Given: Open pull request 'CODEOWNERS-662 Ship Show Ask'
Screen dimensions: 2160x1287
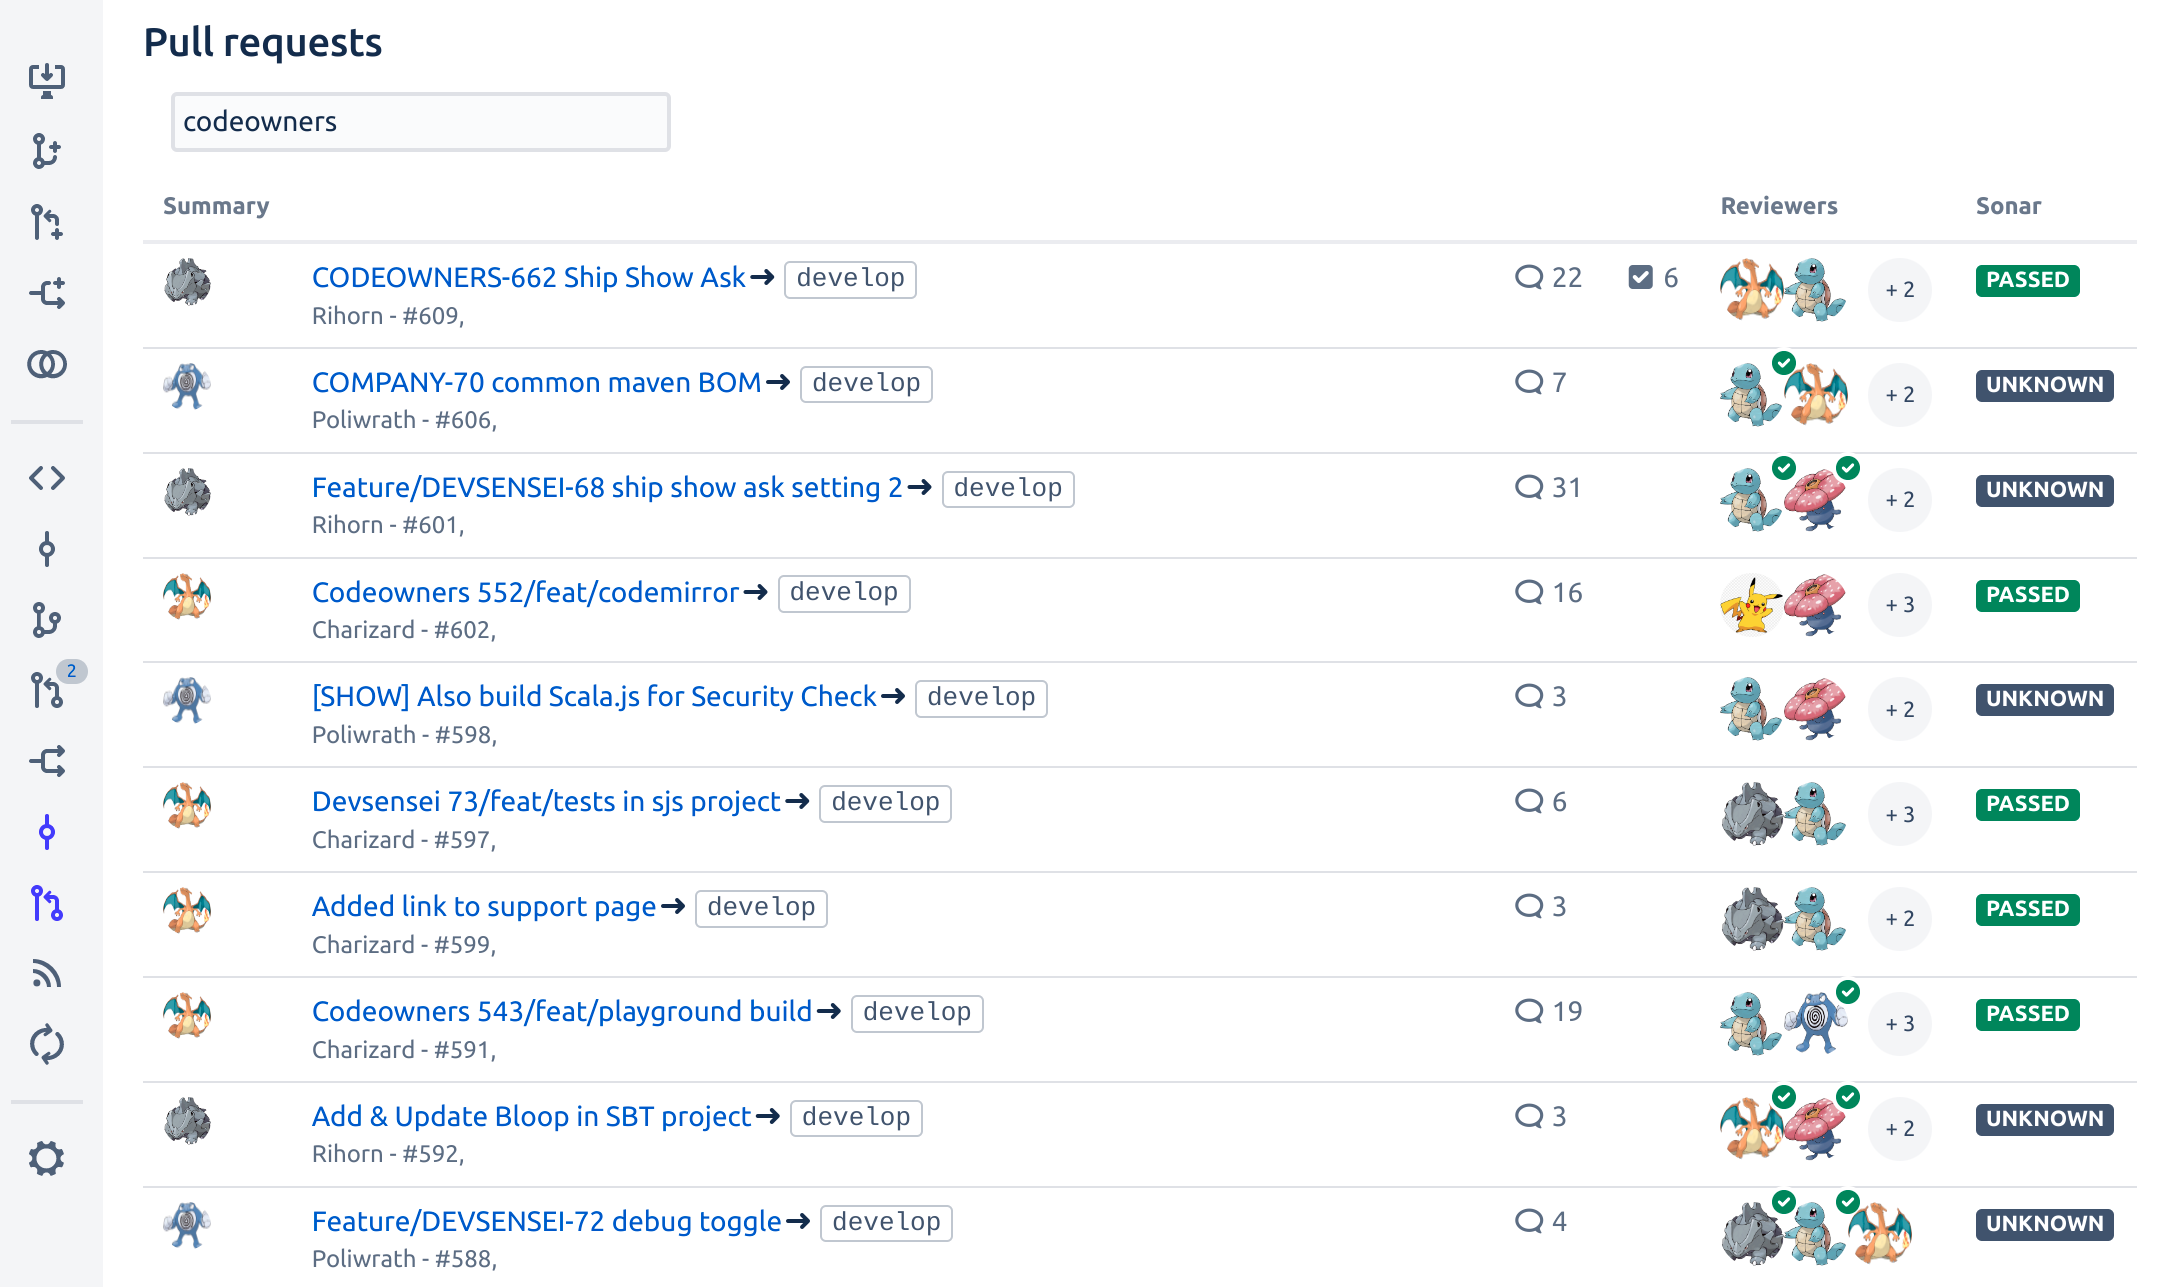Looking at the screenshot, I should click(x=529, y=277).
